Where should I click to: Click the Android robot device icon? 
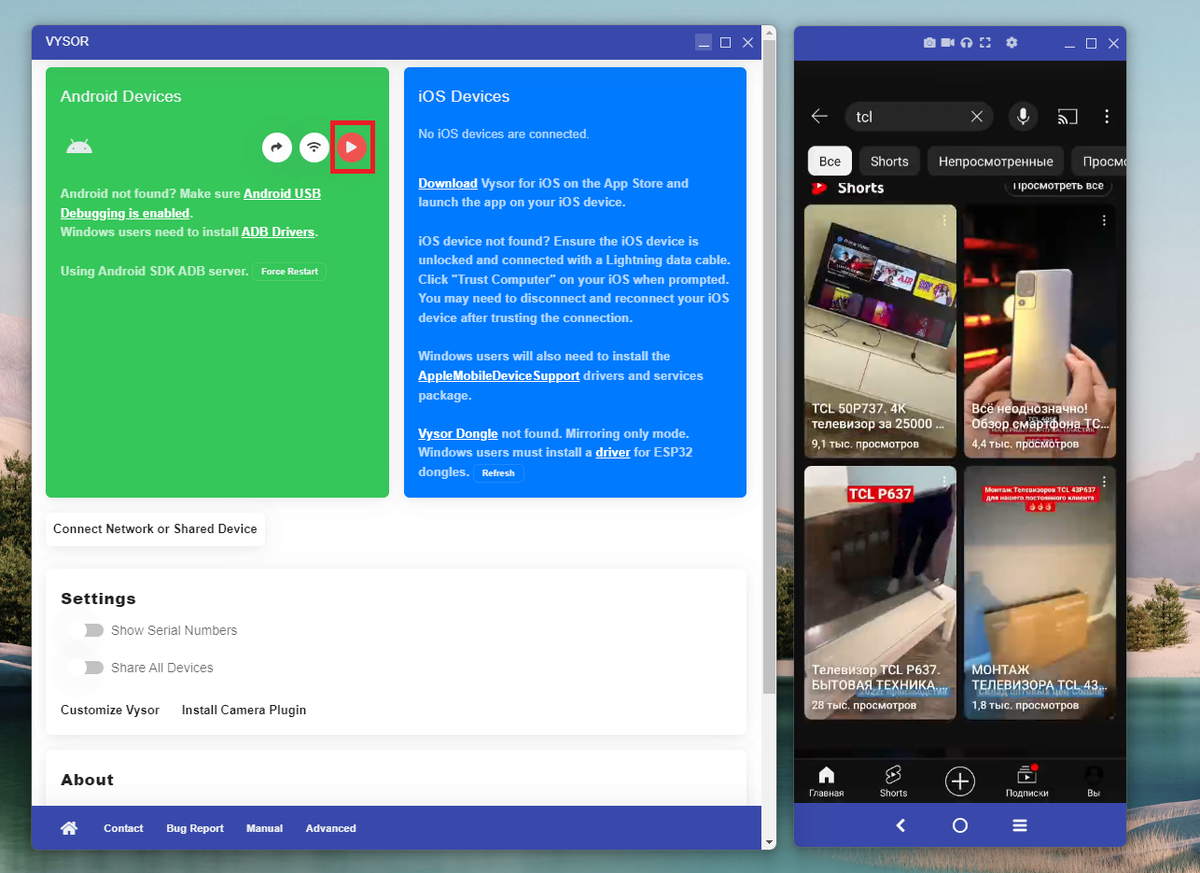coord(79,147)
